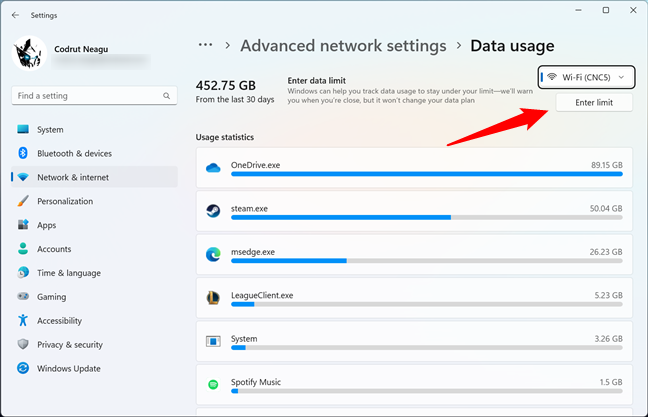Click the Enter limit button
Viewport: 648px width, 417px height.
(x=594, y=102)
